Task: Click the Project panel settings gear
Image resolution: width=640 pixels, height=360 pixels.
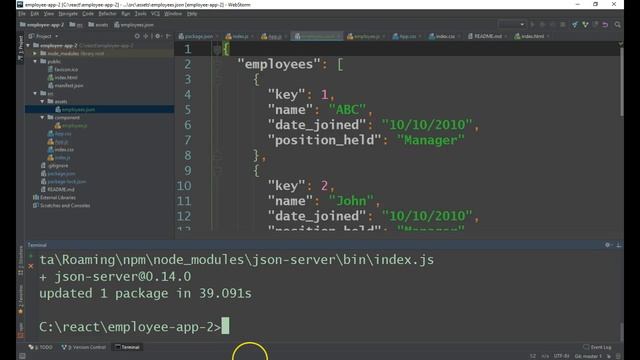Action: coord(158,36)
